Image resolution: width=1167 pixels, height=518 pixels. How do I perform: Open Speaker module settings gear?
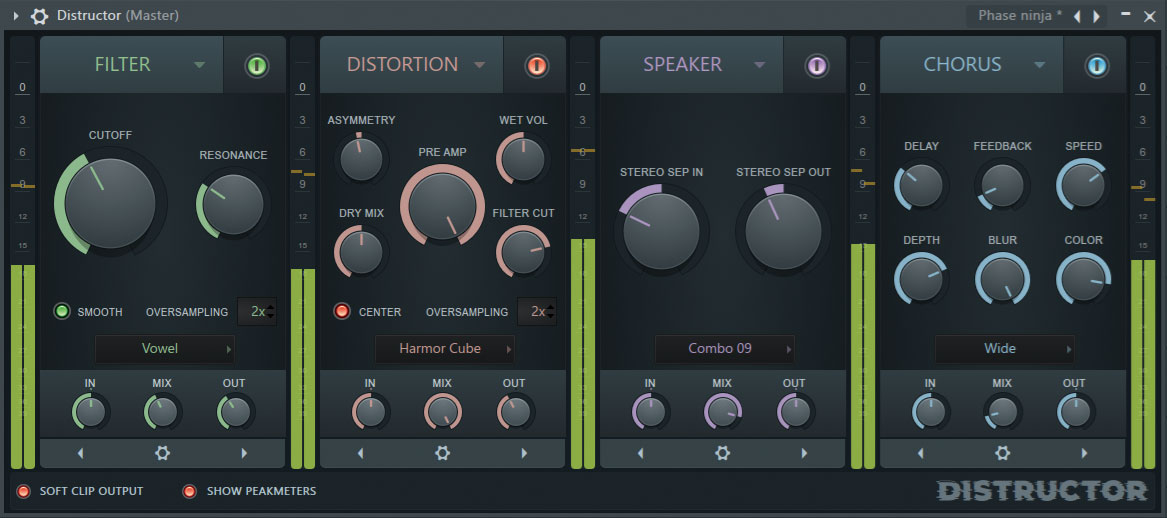[722, 453]
